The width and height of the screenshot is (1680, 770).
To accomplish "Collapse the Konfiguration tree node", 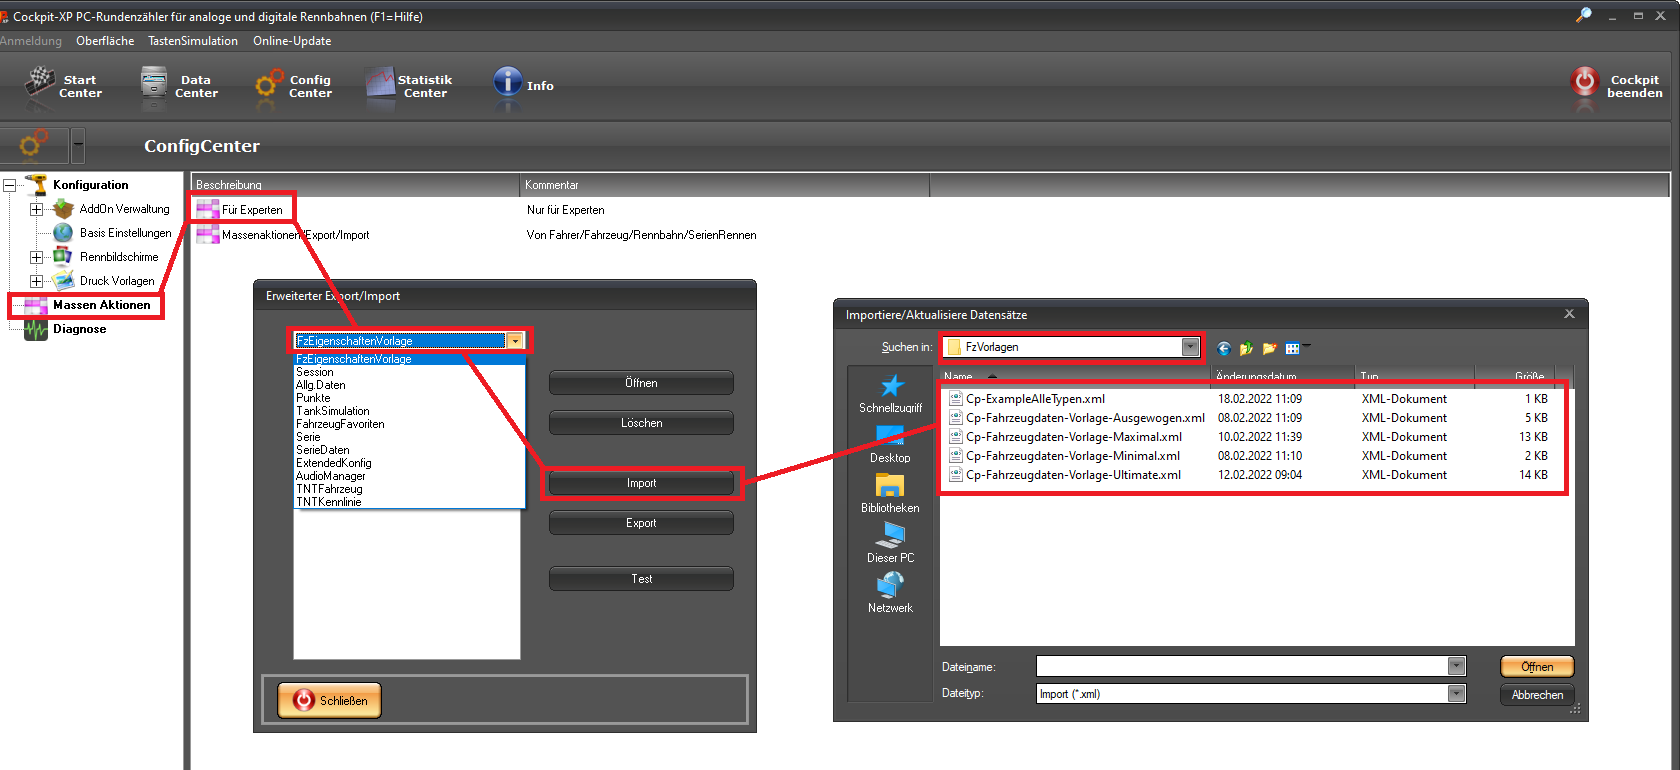I will [x=10, y=185].
